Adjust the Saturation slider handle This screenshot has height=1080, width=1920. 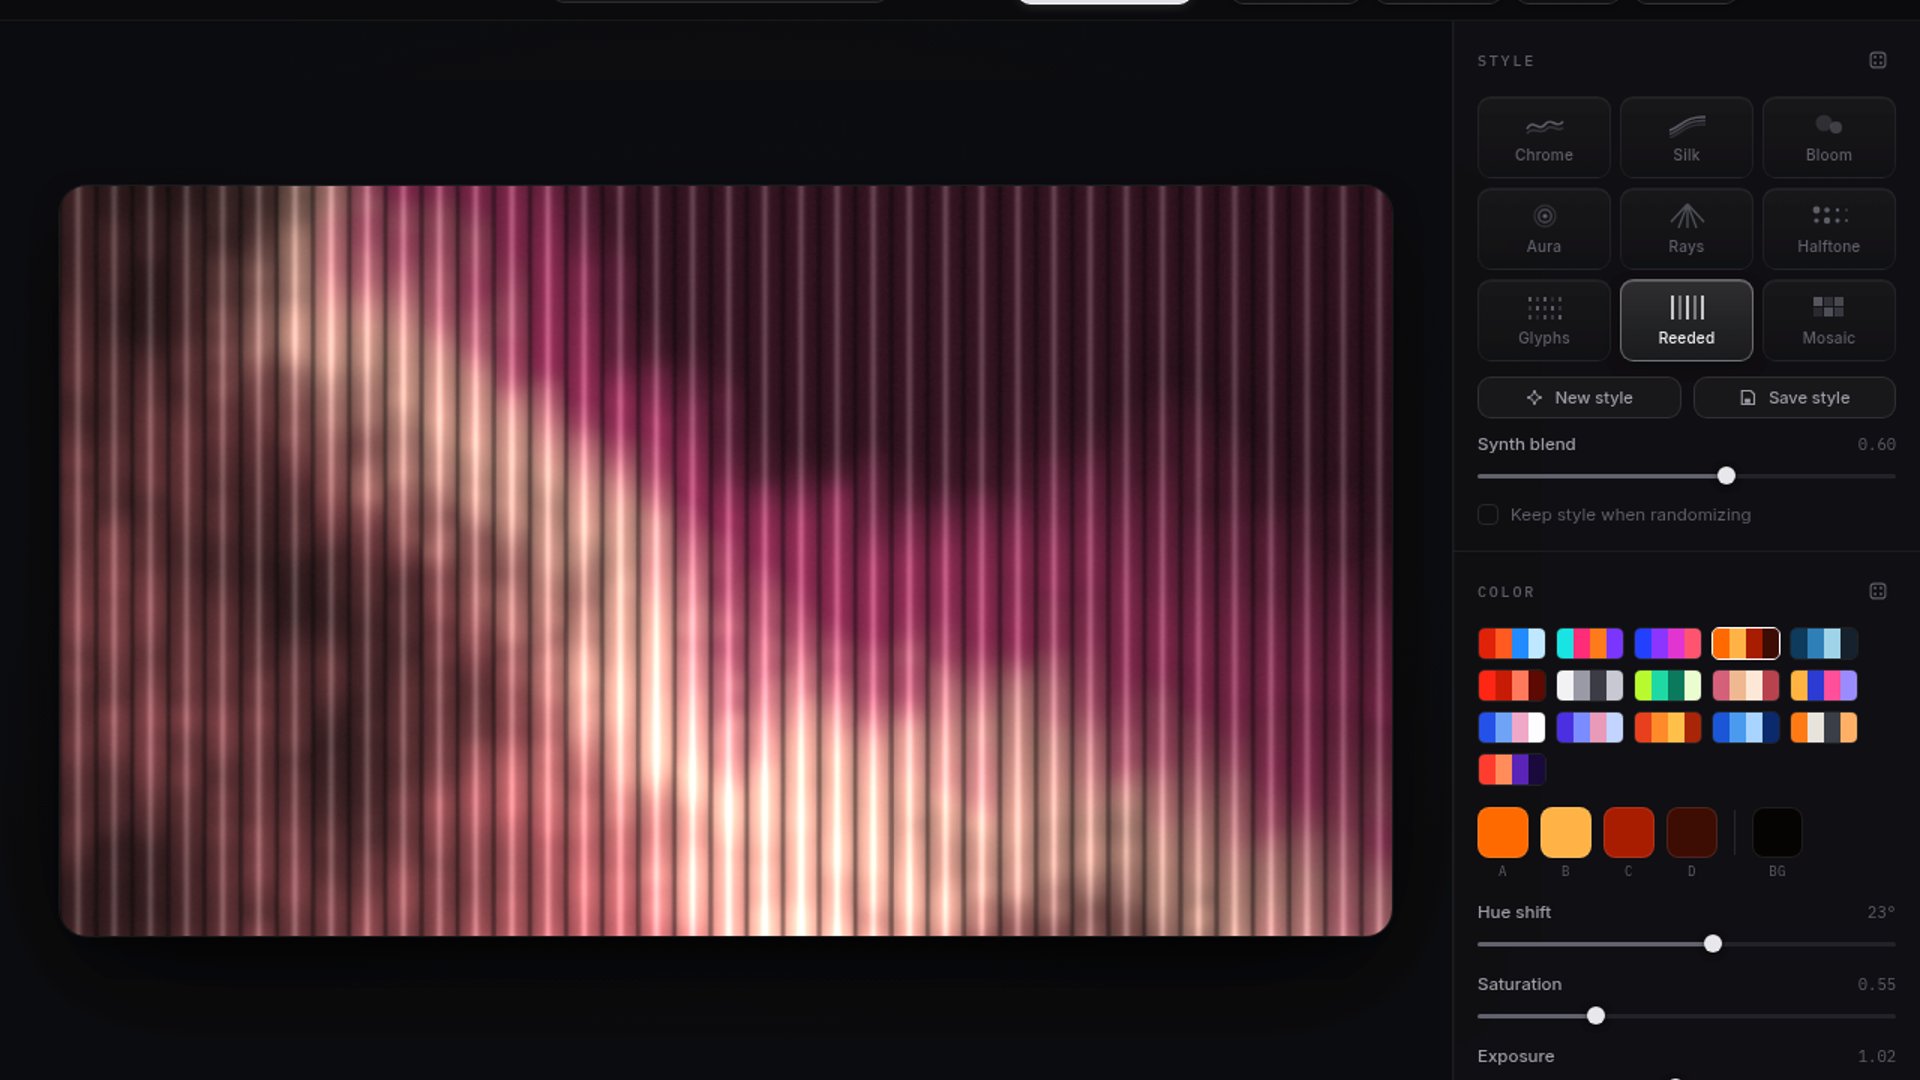(x=1596, y=1016)
